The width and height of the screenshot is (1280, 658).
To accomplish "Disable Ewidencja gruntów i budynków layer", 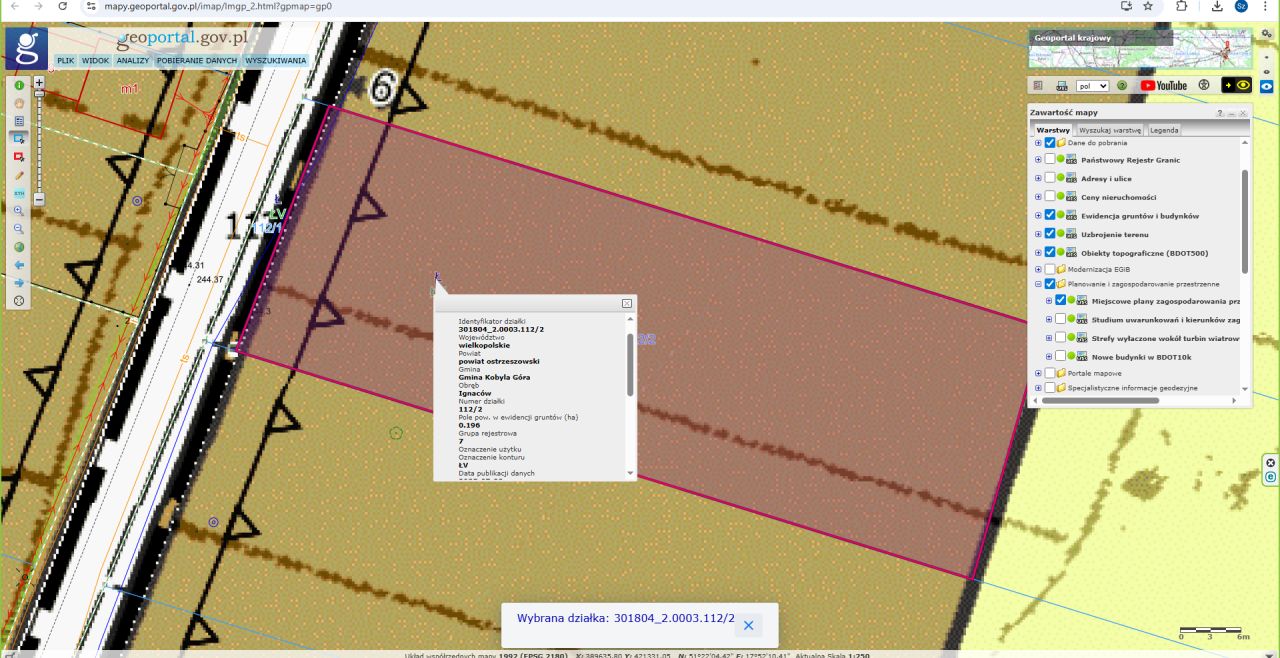I will [1050, 215].
